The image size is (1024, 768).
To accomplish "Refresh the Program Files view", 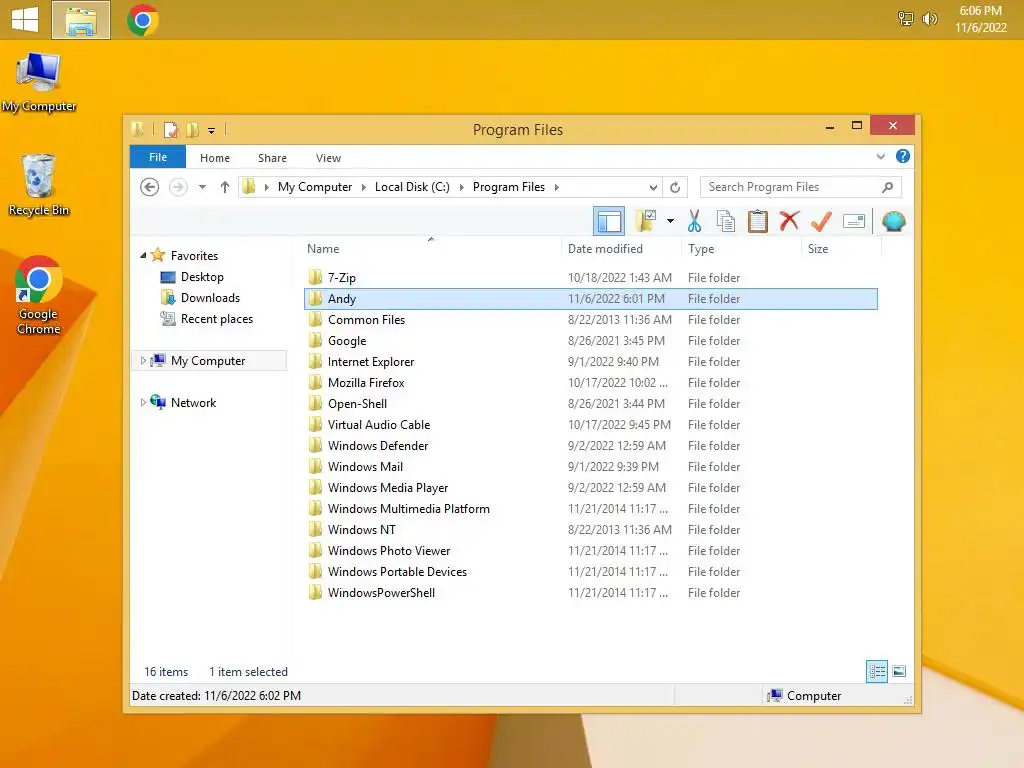I will click(x=675, y=187).
